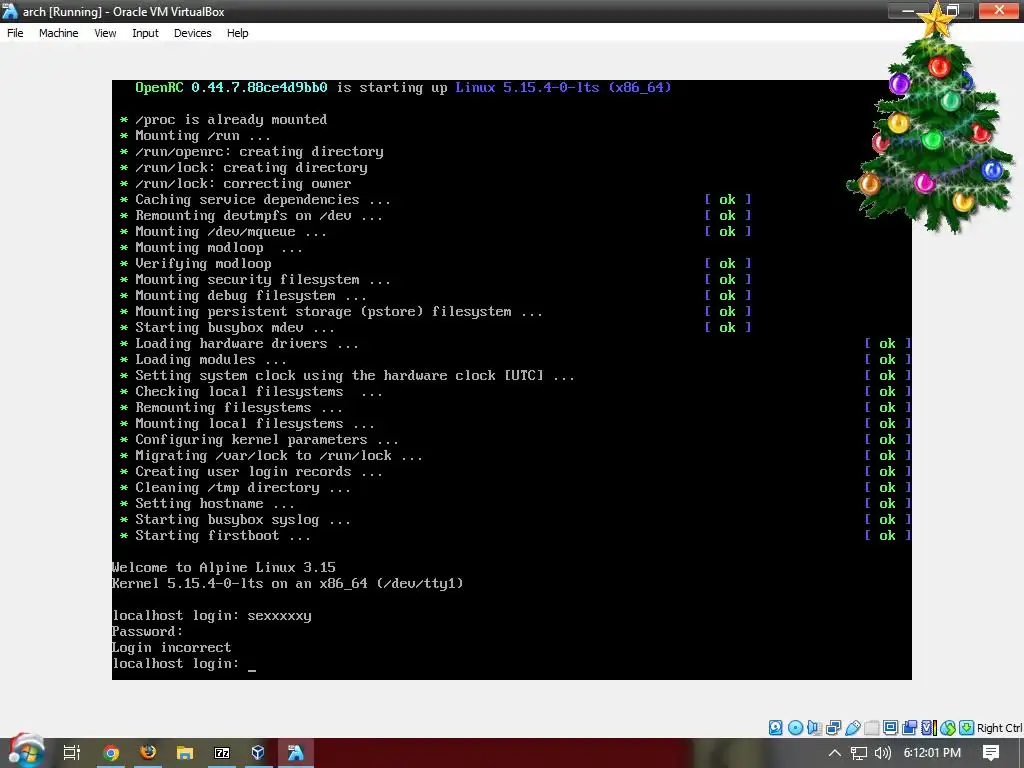
Task: Click the Right Ctrl host key label
Action: tap(1000, 728)
